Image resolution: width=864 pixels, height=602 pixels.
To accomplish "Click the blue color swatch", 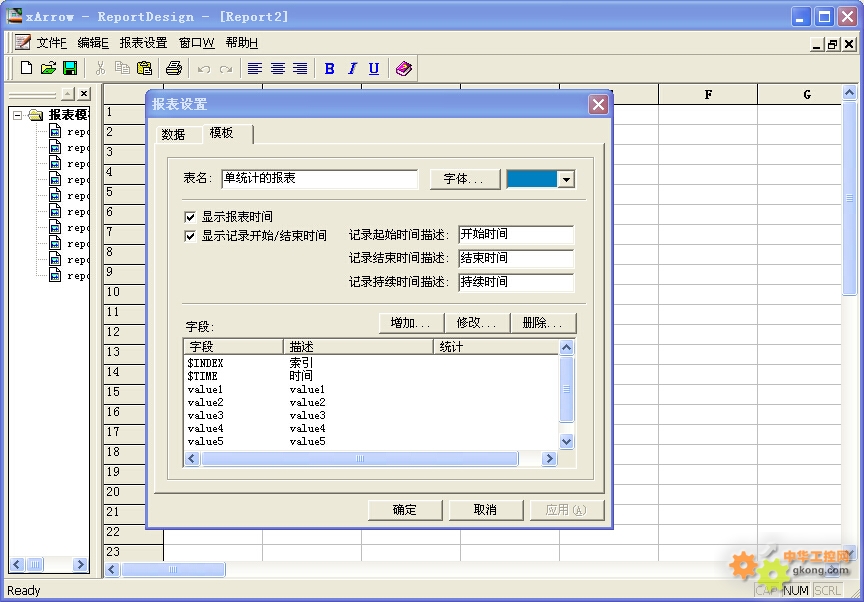I will 531,179.
